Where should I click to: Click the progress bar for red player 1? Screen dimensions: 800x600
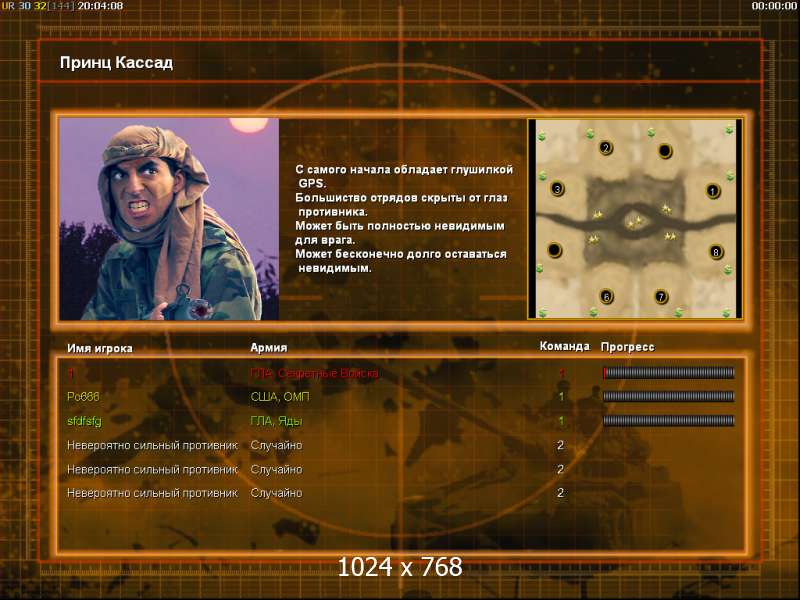tap(668, 373)
